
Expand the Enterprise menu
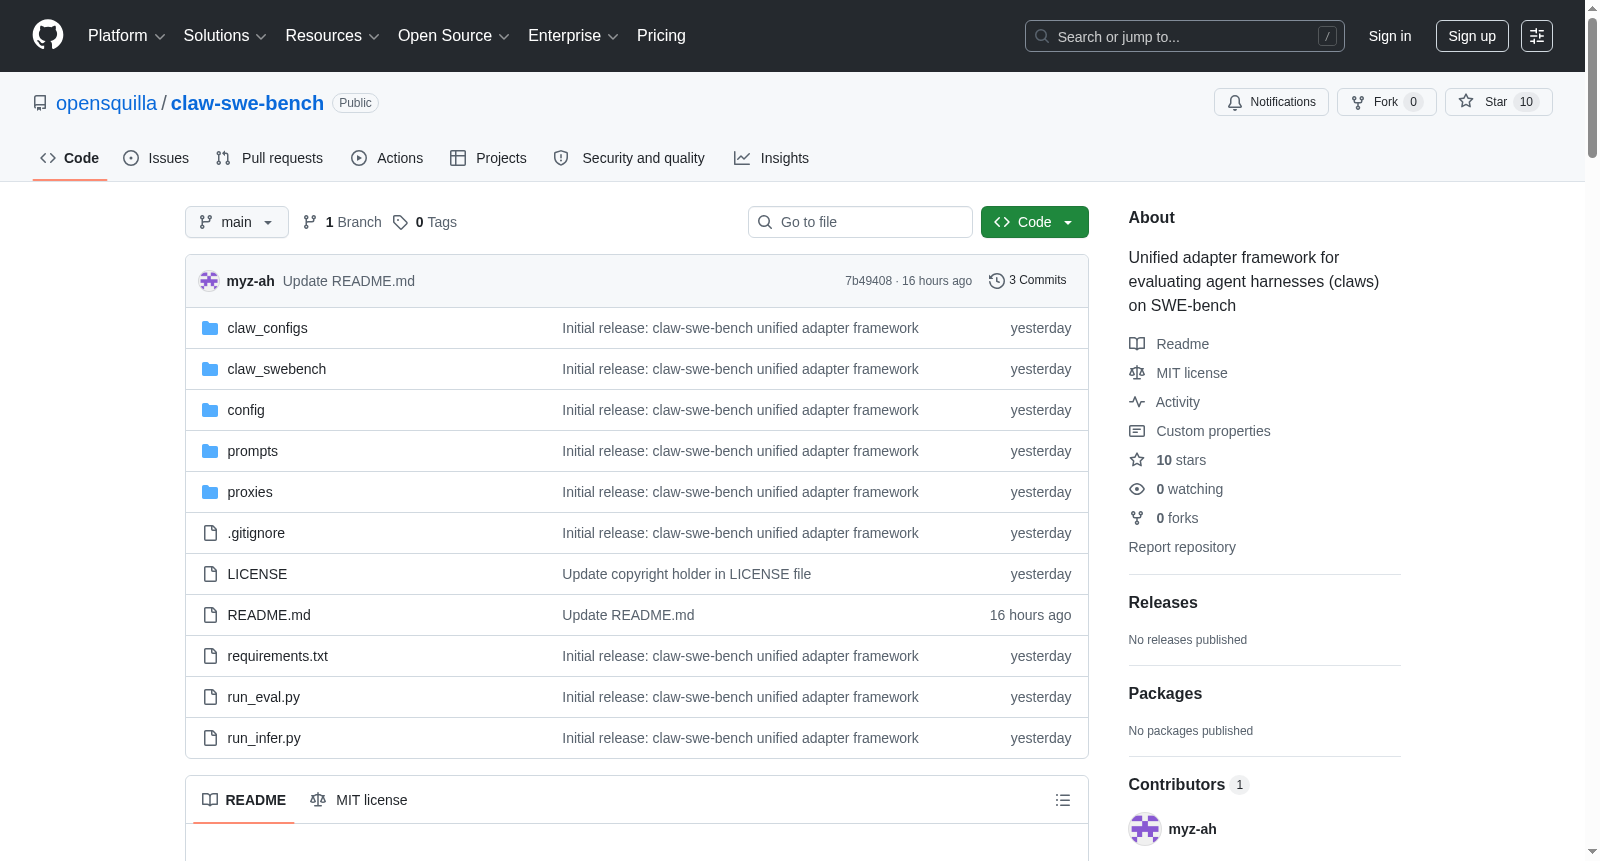click(573, 36)
